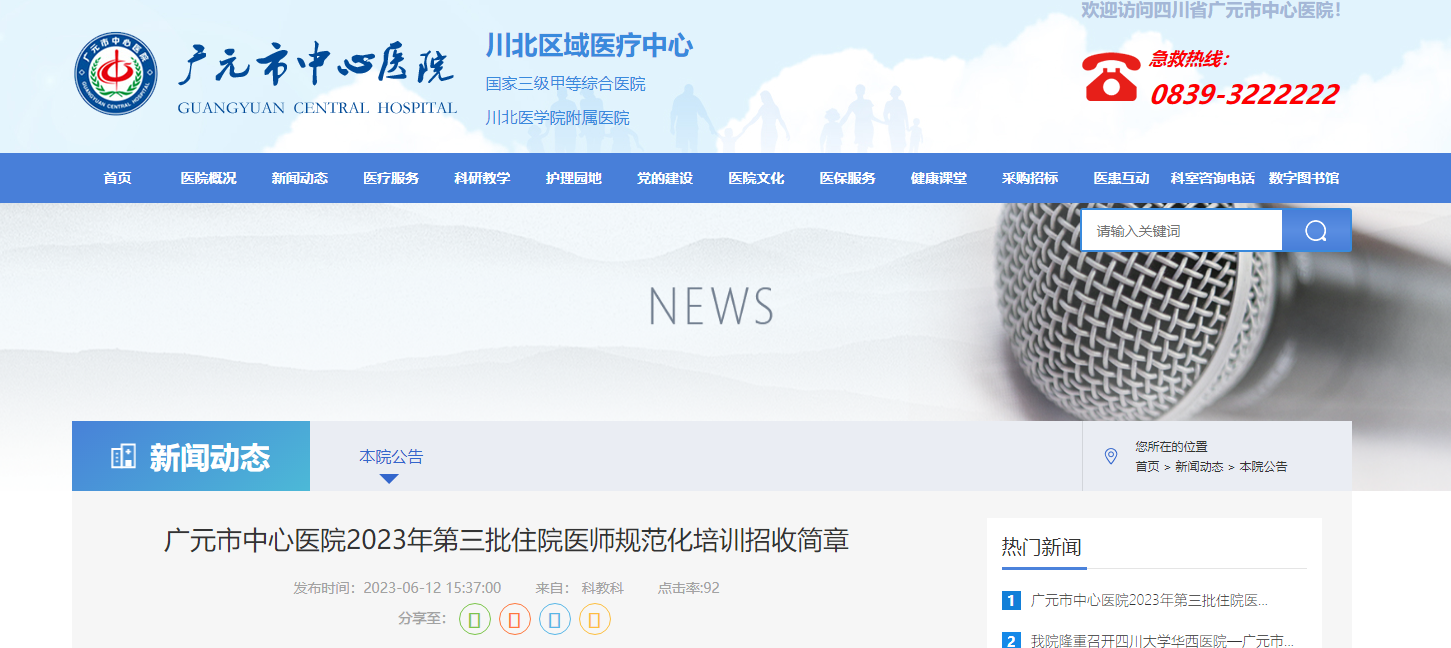Click the green share icon

(475, 620)
